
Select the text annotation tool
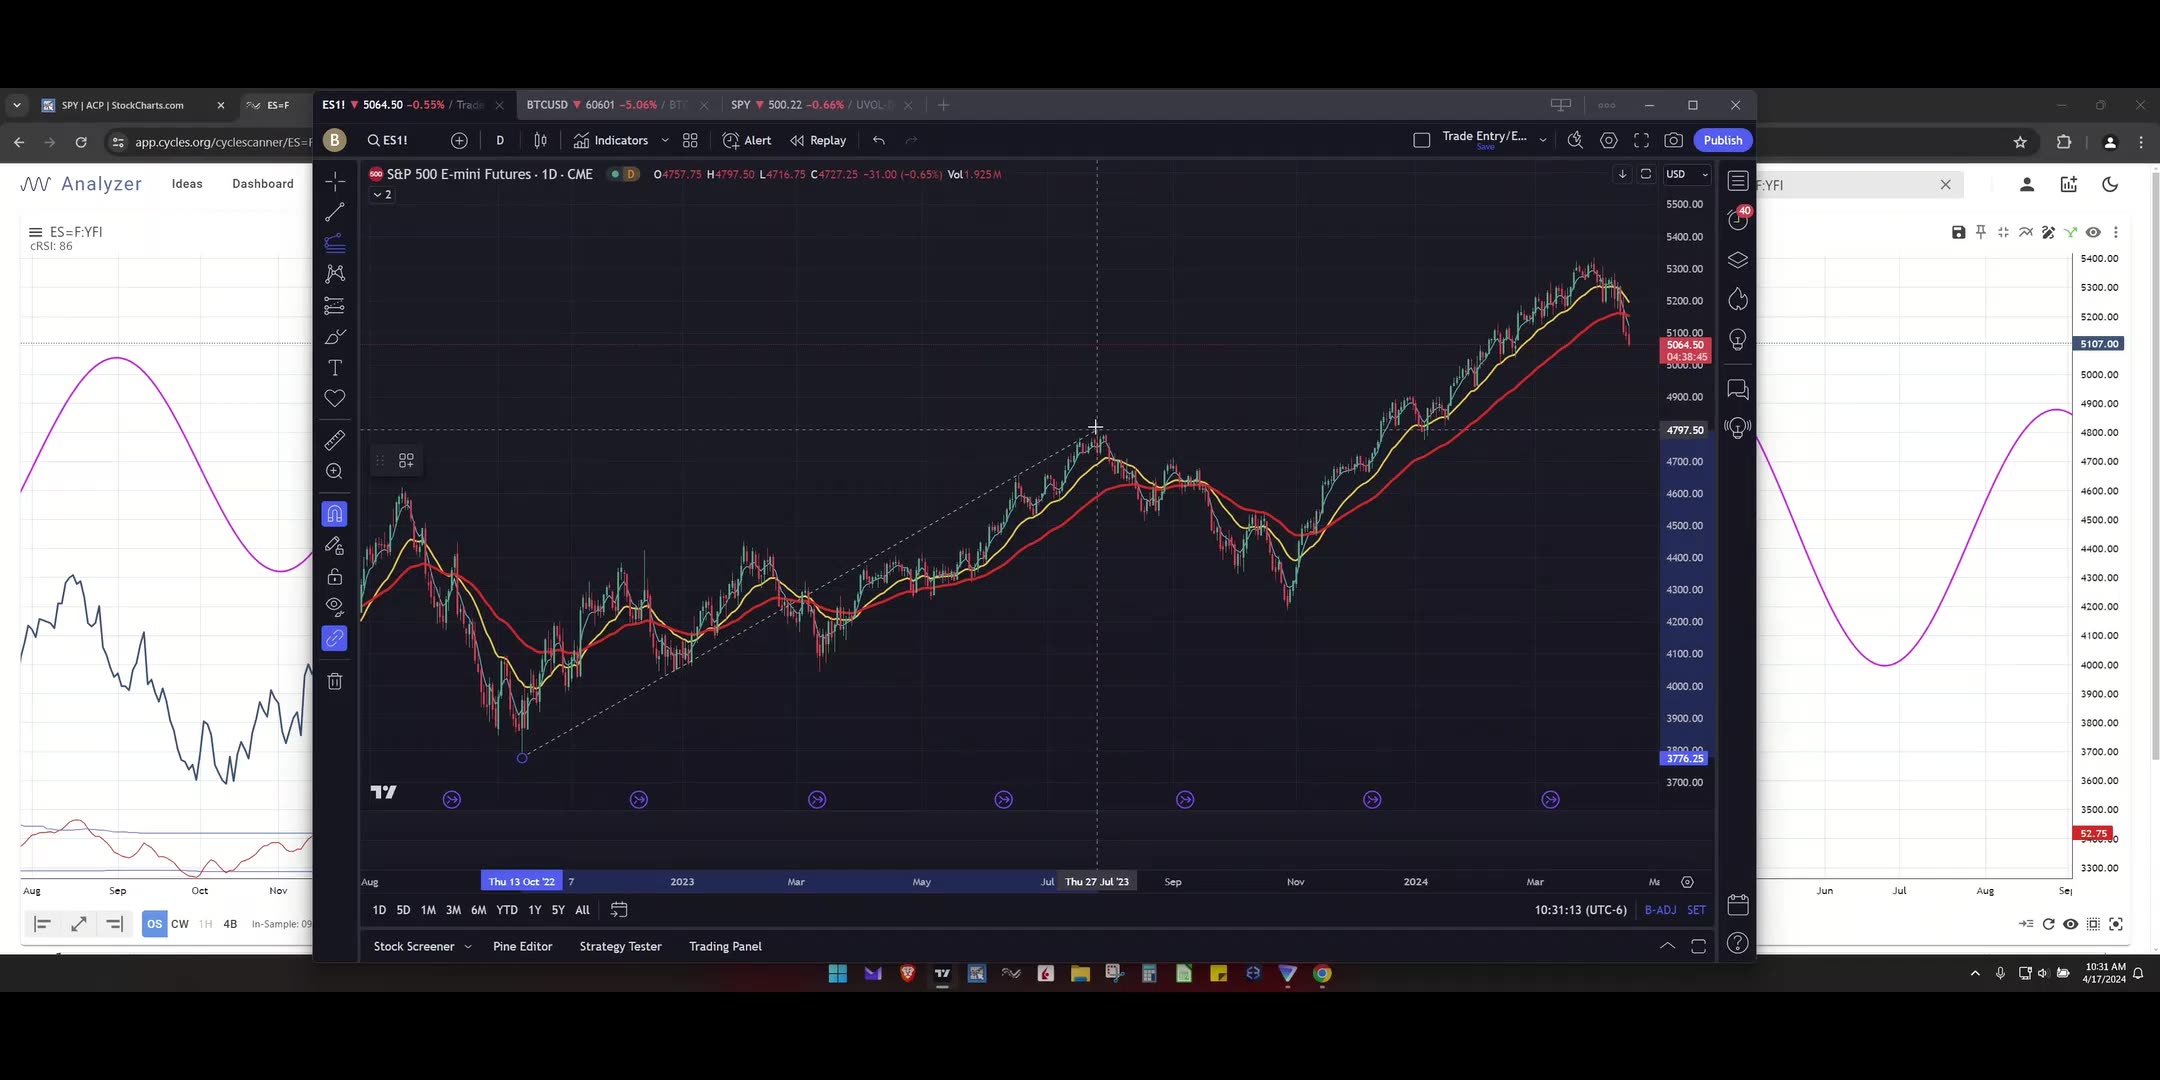[x=335, y=368]
